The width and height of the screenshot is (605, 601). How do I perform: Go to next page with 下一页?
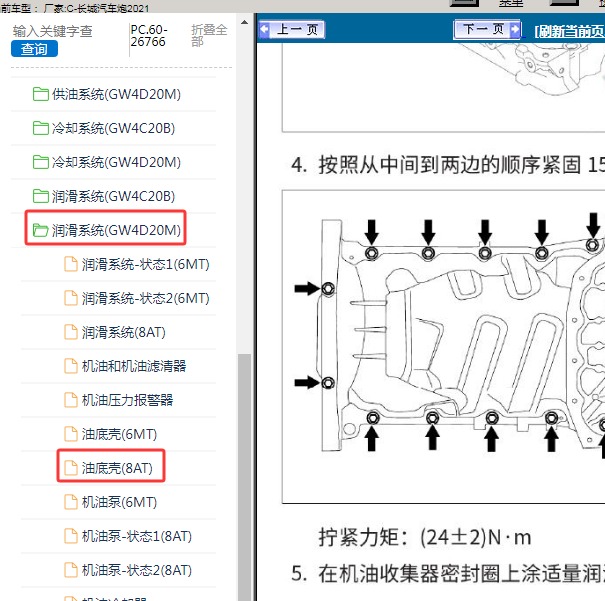click(x=487, y=29)
